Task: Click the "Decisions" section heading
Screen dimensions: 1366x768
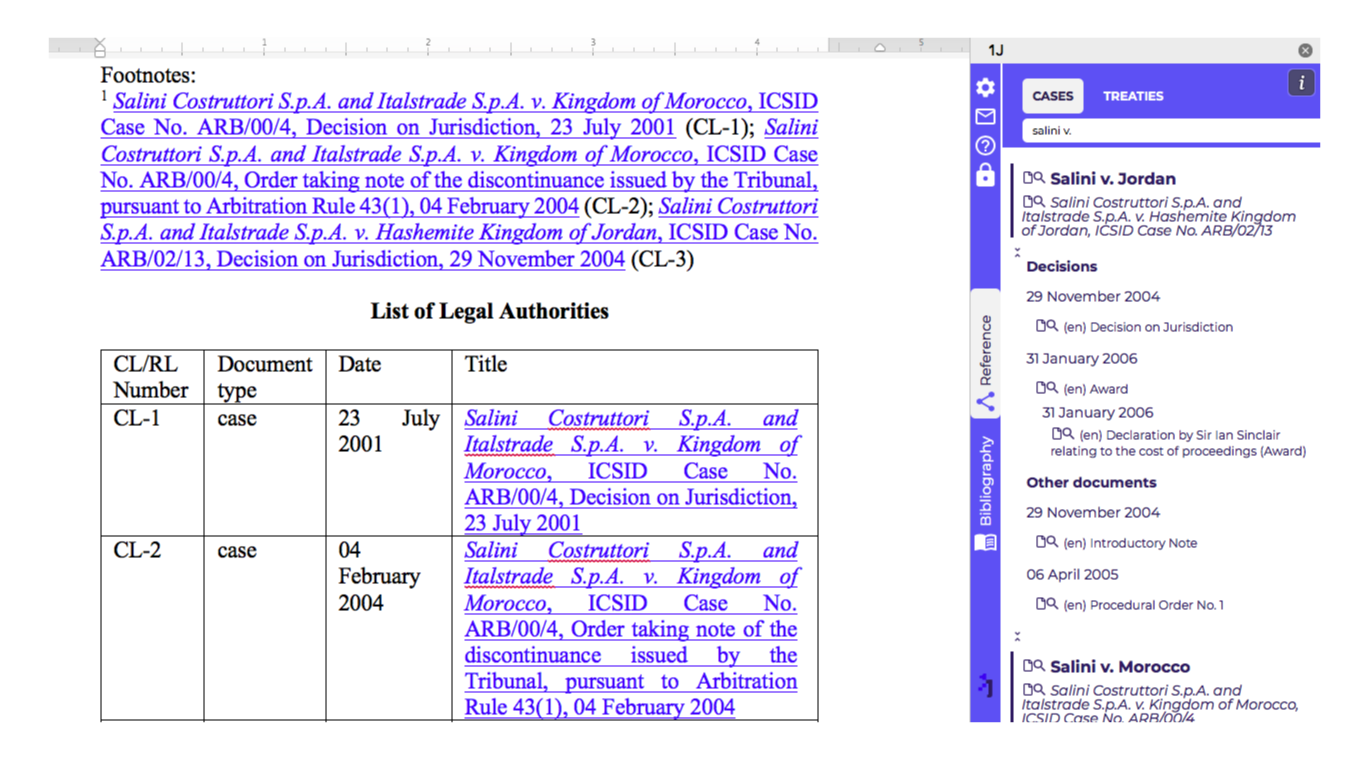Action: pyautogui.click(x=1061, y=266)
